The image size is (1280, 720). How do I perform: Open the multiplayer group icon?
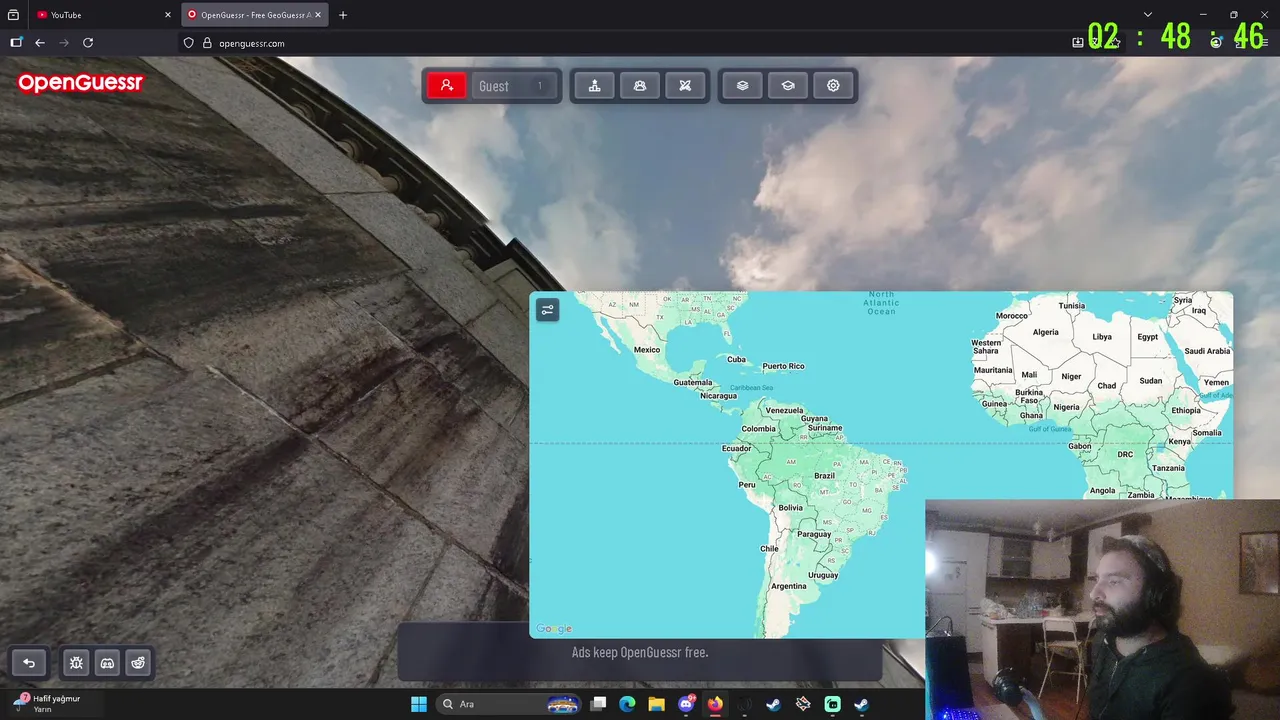coord(640,86)
